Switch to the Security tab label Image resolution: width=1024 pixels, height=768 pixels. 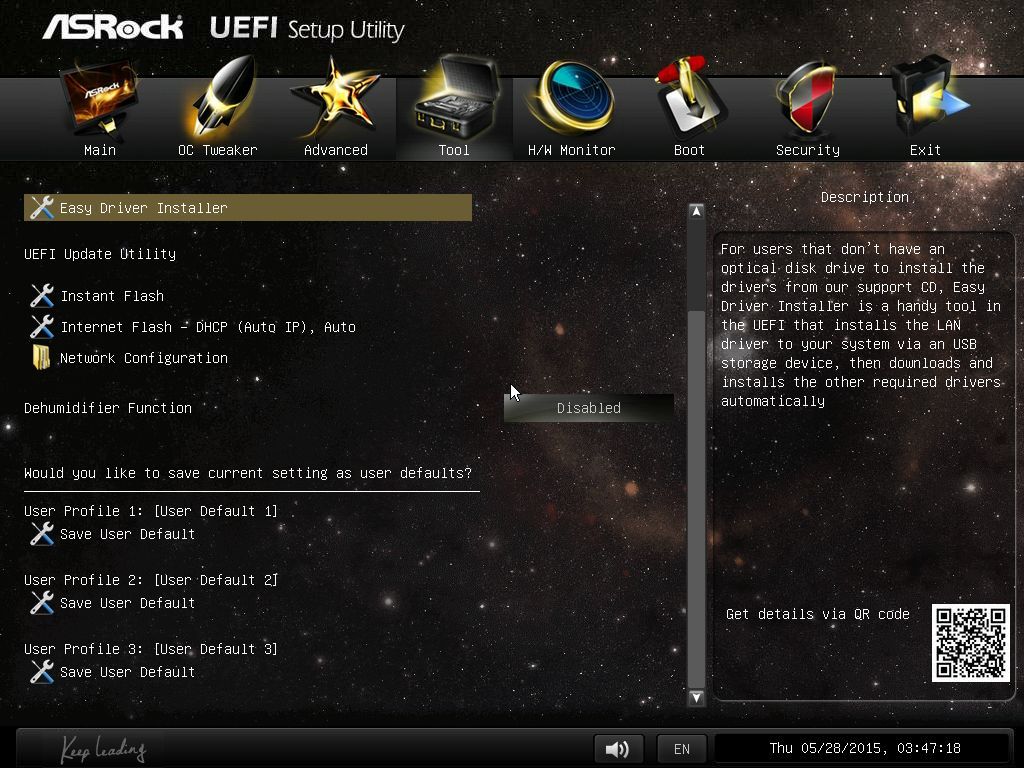coord(808,150)
